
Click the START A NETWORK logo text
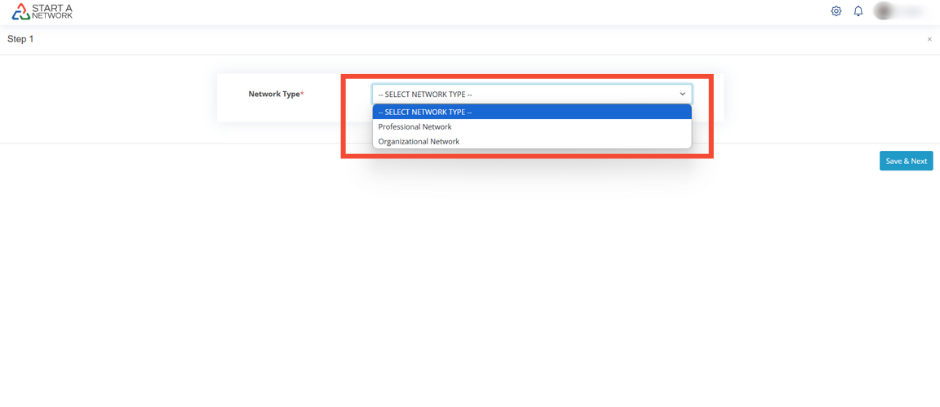(x=53, y=12)
